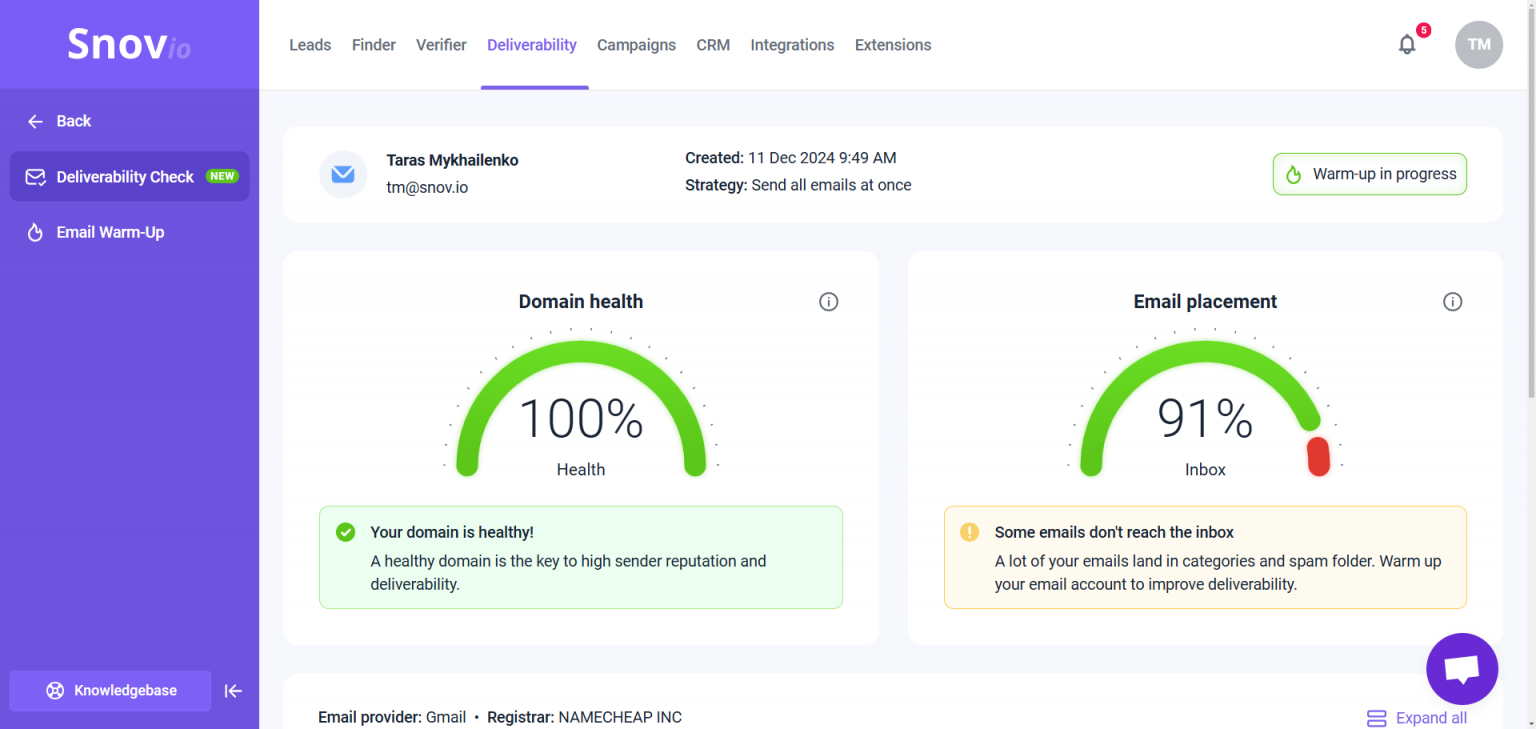Click the Snov.io logo
The height and width of the screenshot is (729, 1536).
[x=129, y=45]
